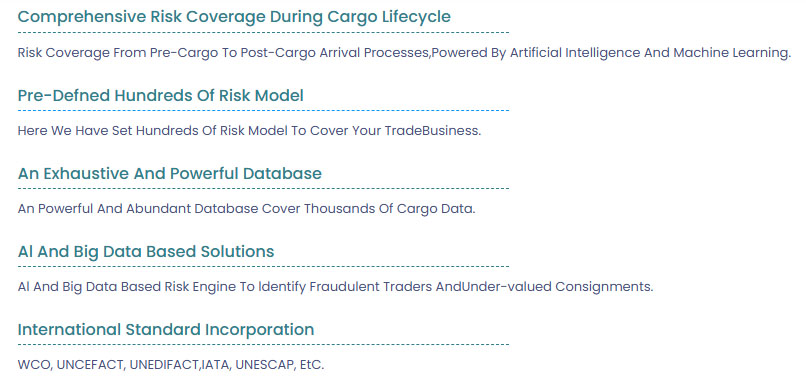Screen dimensions: 806x382
Task: Click dashed divider under International Standard Incorporation
Action: (x=263, y=344)
